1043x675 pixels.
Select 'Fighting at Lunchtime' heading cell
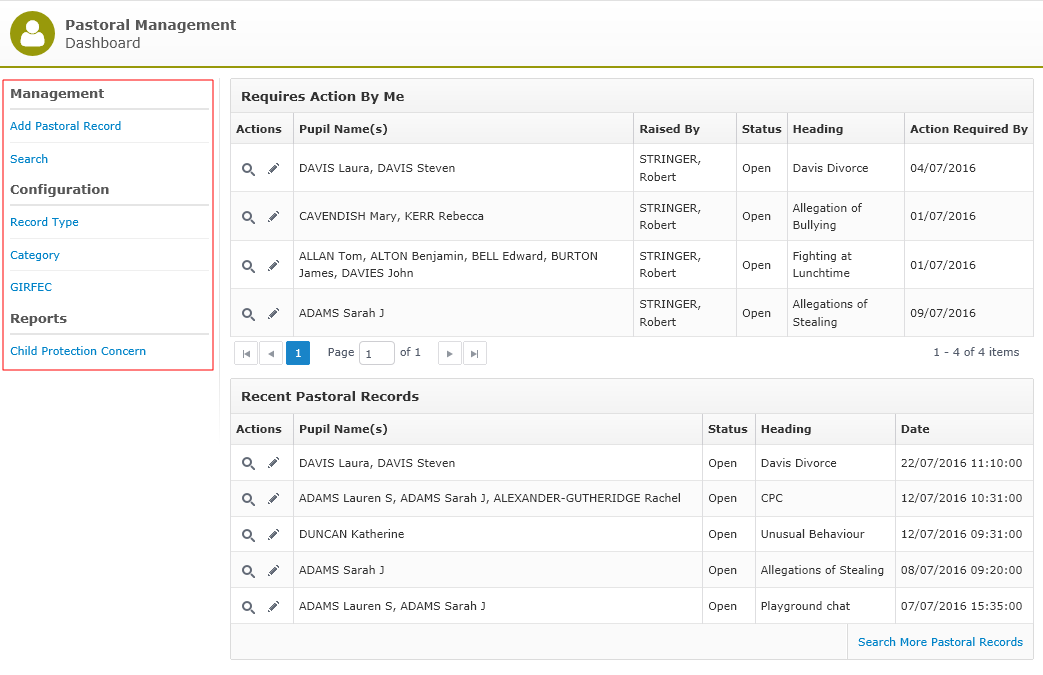pyautogui.click(x=845, y=265)
